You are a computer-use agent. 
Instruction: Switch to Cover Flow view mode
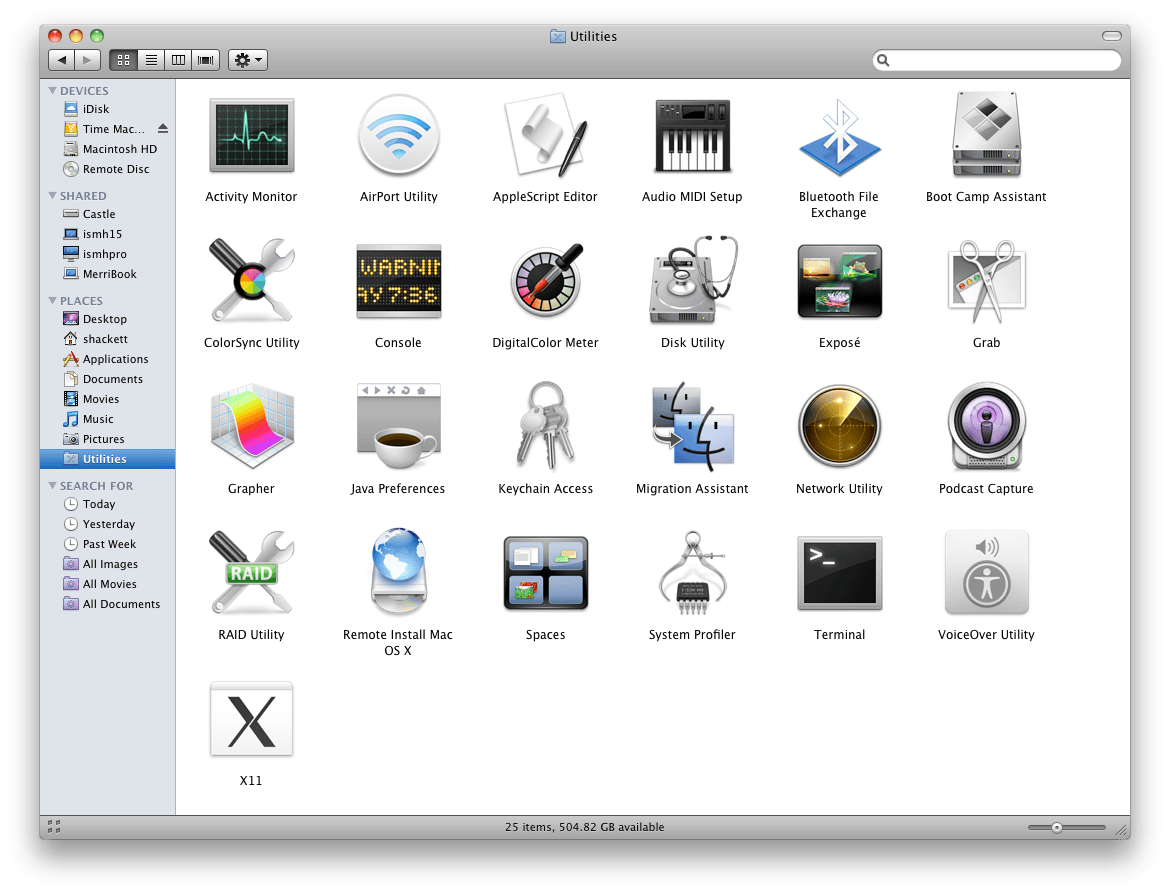[205, 60]
